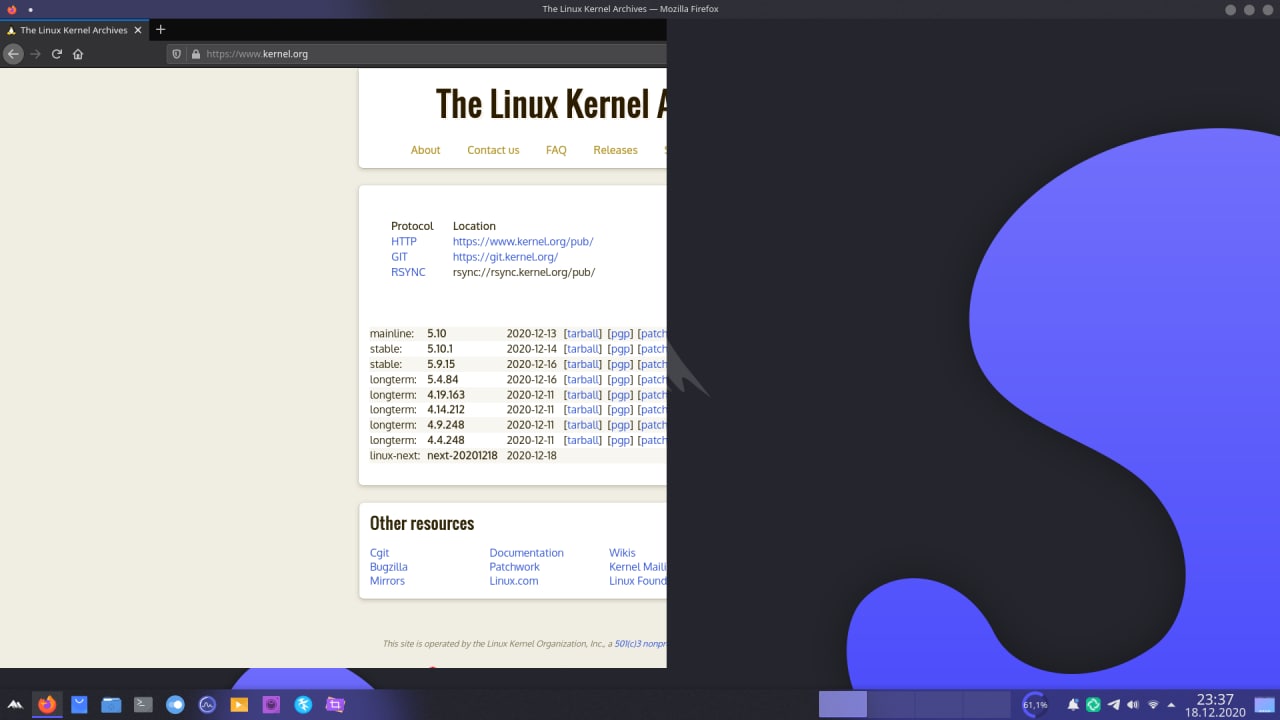
Task: Open the blue round runner icon app
Action: [x=303, y=705]
